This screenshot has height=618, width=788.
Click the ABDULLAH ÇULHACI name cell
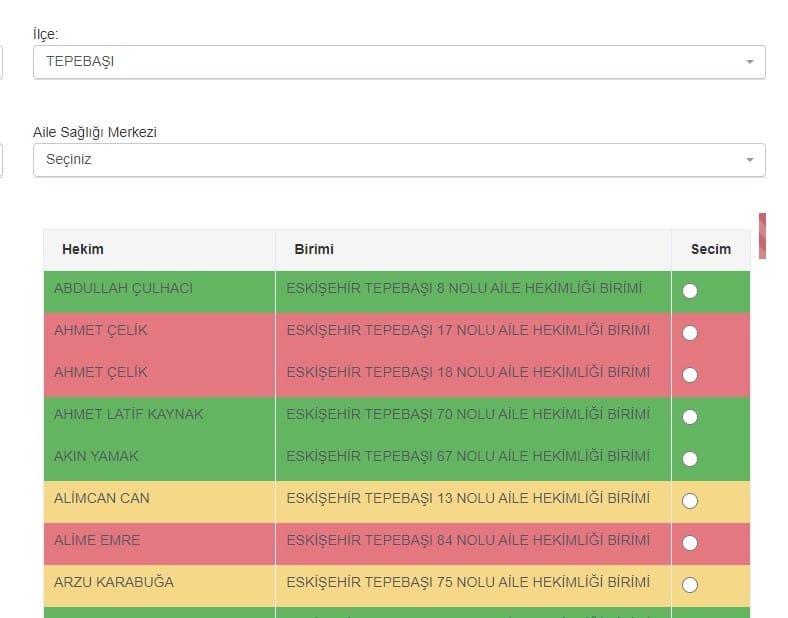(x=123, y=289)
